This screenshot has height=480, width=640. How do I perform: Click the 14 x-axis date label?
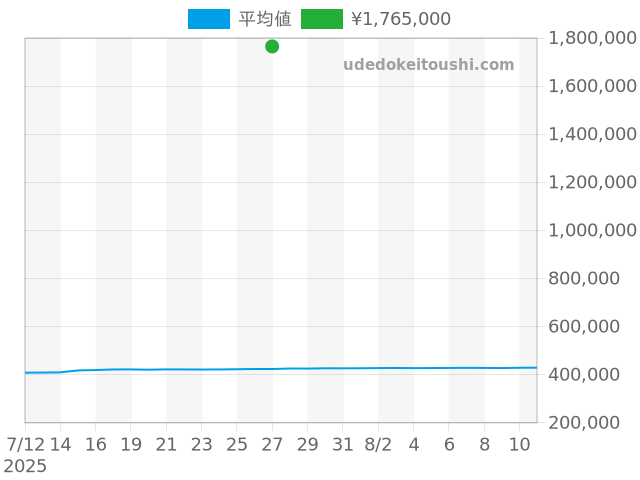pos(60,444)
